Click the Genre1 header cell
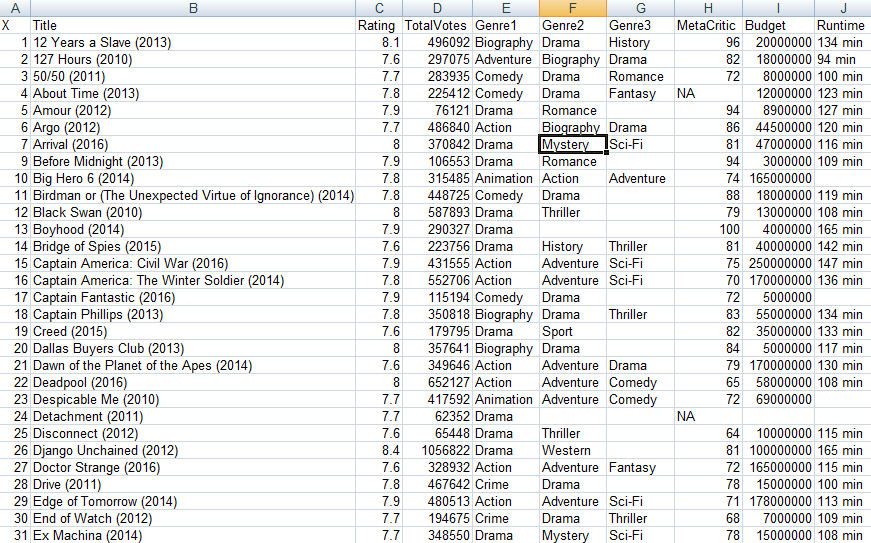Screen dimensions: 871x543 (x=506, y=26)
